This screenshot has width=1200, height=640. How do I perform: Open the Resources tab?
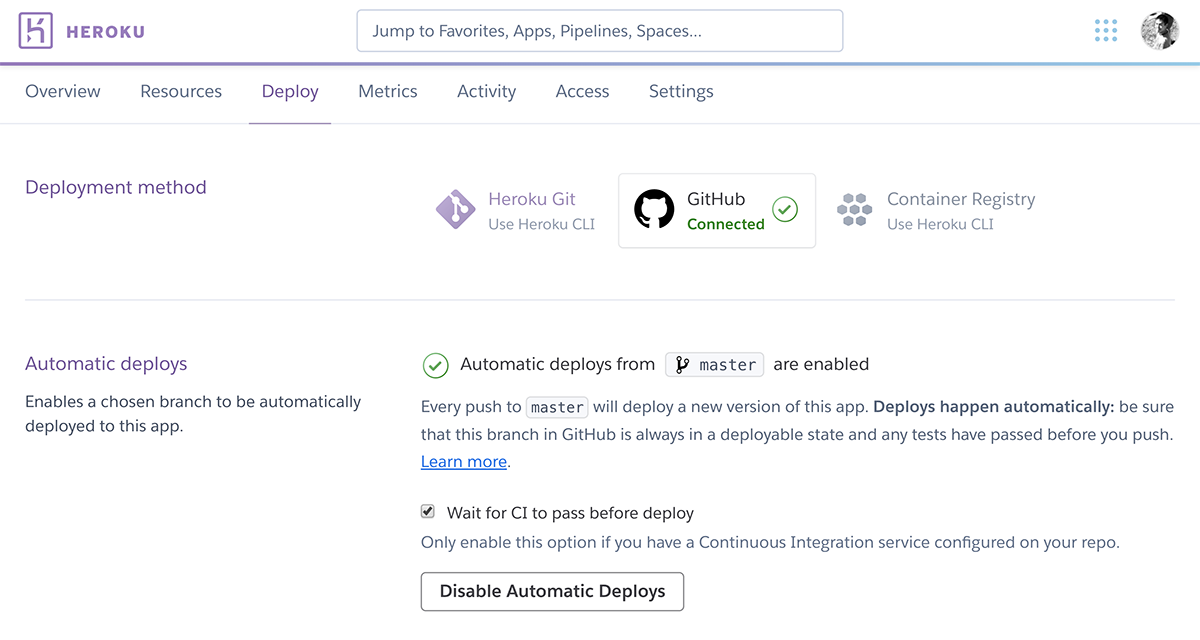[181, 91]
